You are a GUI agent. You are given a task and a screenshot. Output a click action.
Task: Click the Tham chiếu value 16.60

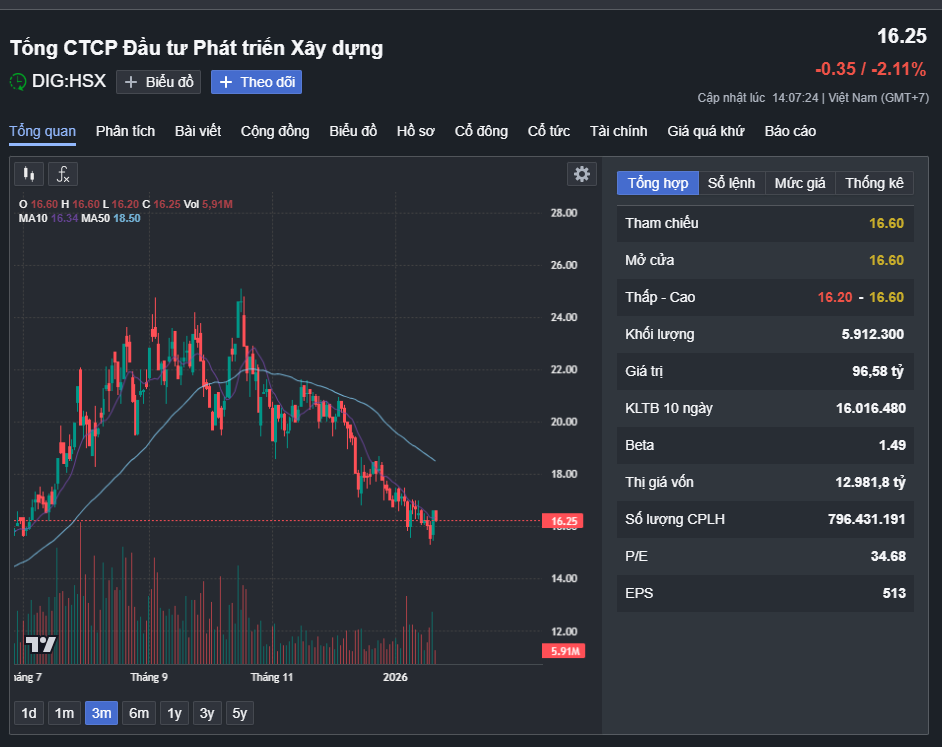tap(886, 224)
